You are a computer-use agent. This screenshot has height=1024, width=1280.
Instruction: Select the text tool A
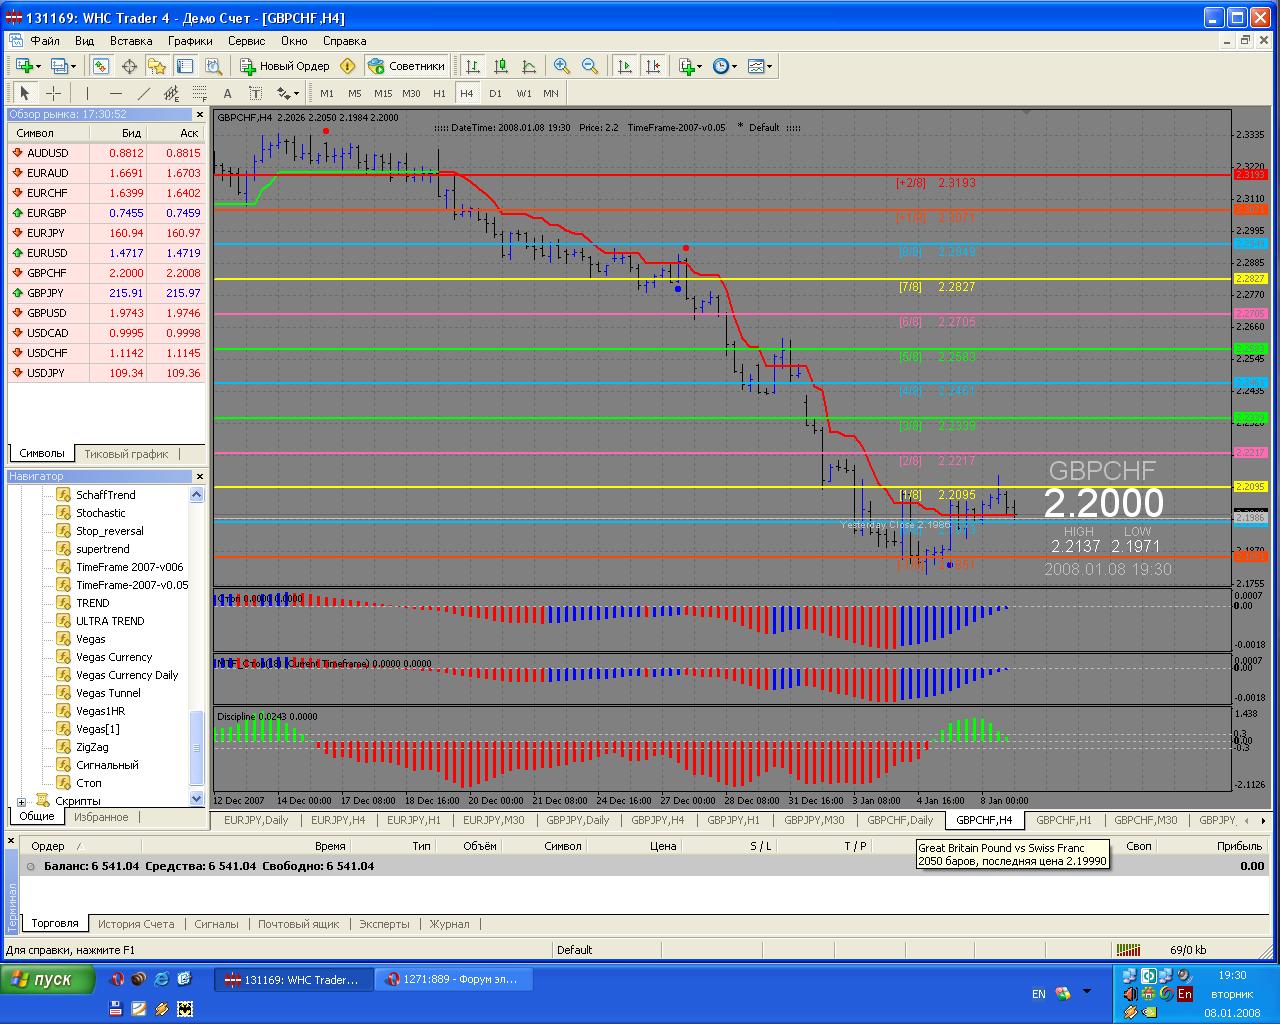point(227,93)
